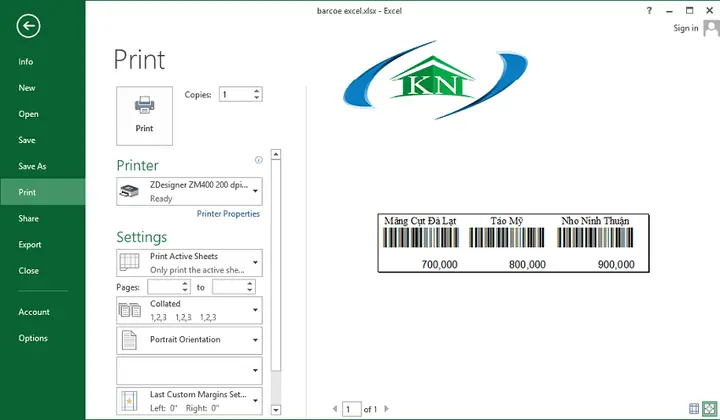Click 'Táo Mỹ' label in preview
This screenshot has width=720, height=420.
click(x=506, y=221)
